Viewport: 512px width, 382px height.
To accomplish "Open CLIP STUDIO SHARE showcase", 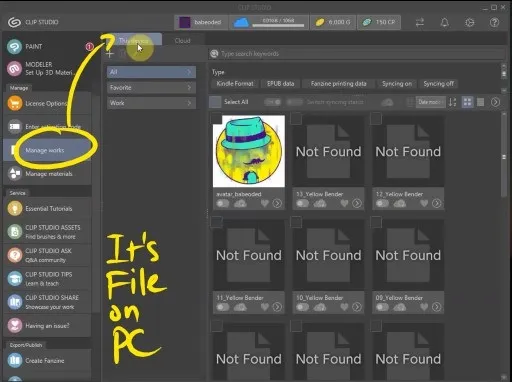I will click(47, 302).
